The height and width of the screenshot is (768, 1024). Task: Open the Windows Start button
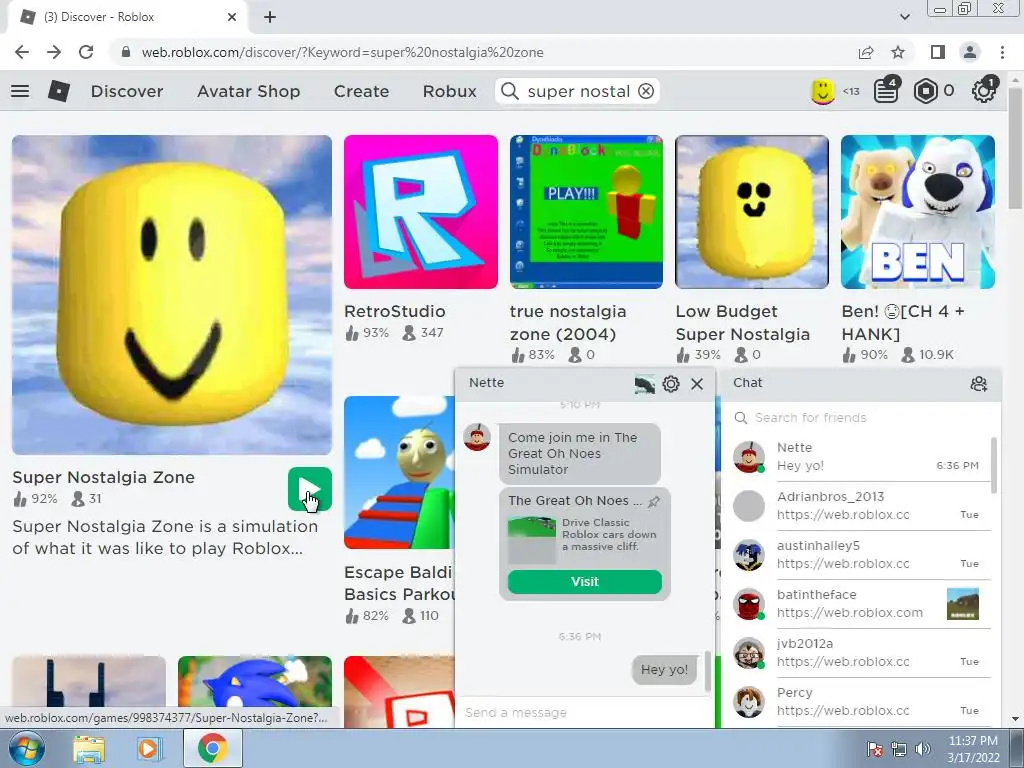26,748
